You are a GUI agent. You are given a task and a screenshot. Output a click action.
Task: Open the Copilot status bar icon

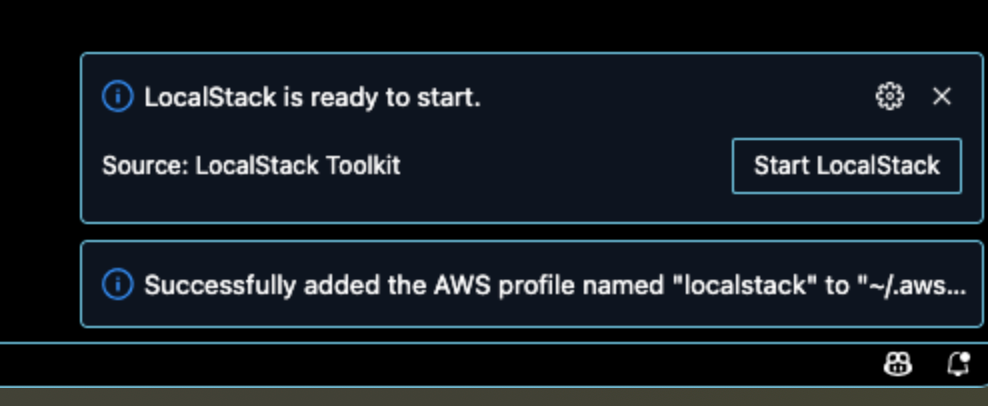tap(897, 364)
